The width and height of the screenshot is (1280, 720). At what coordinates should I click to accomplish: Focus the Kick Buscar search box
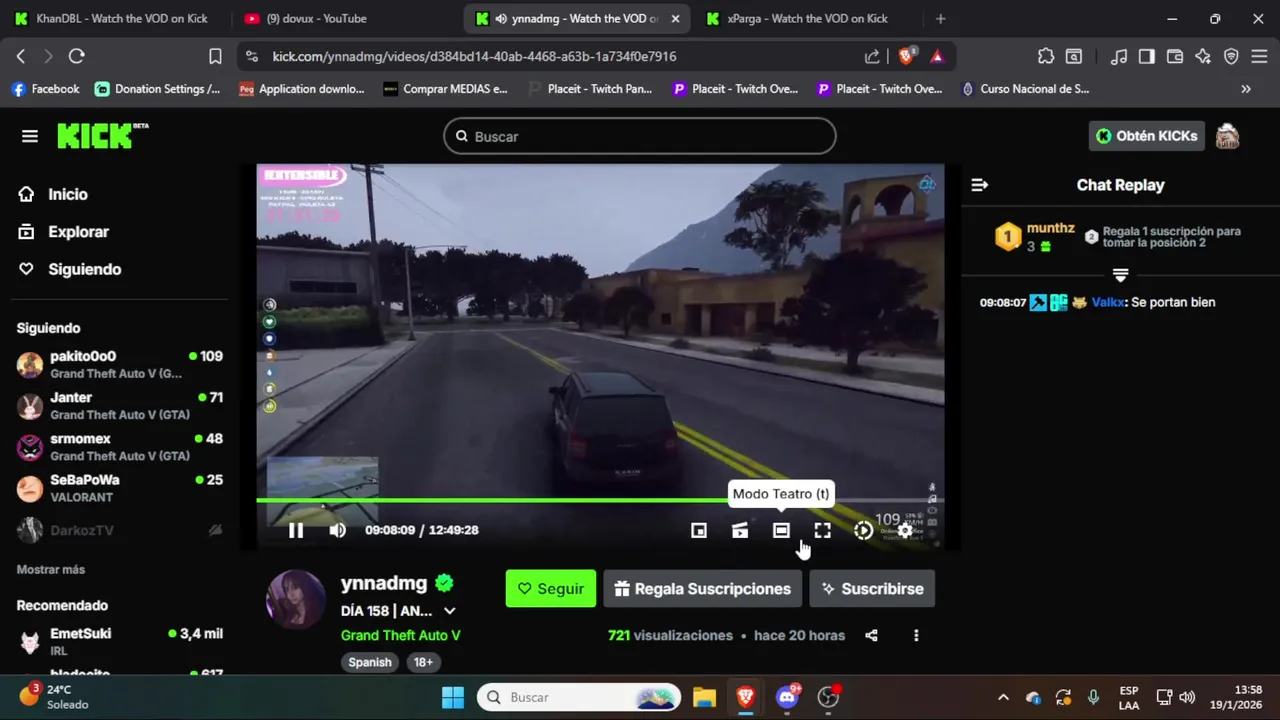pos(639,136)
